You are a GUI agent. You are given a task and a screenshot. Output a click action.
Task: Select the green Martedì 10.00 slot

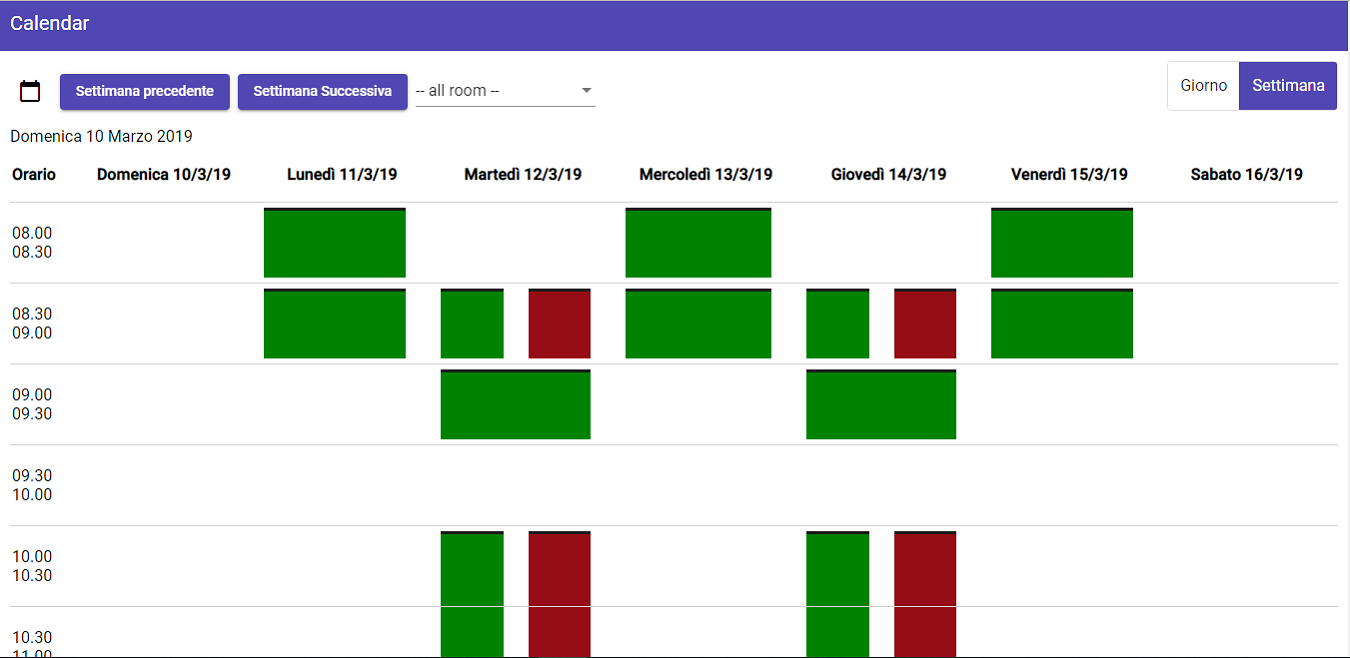(x=472, y=570)
